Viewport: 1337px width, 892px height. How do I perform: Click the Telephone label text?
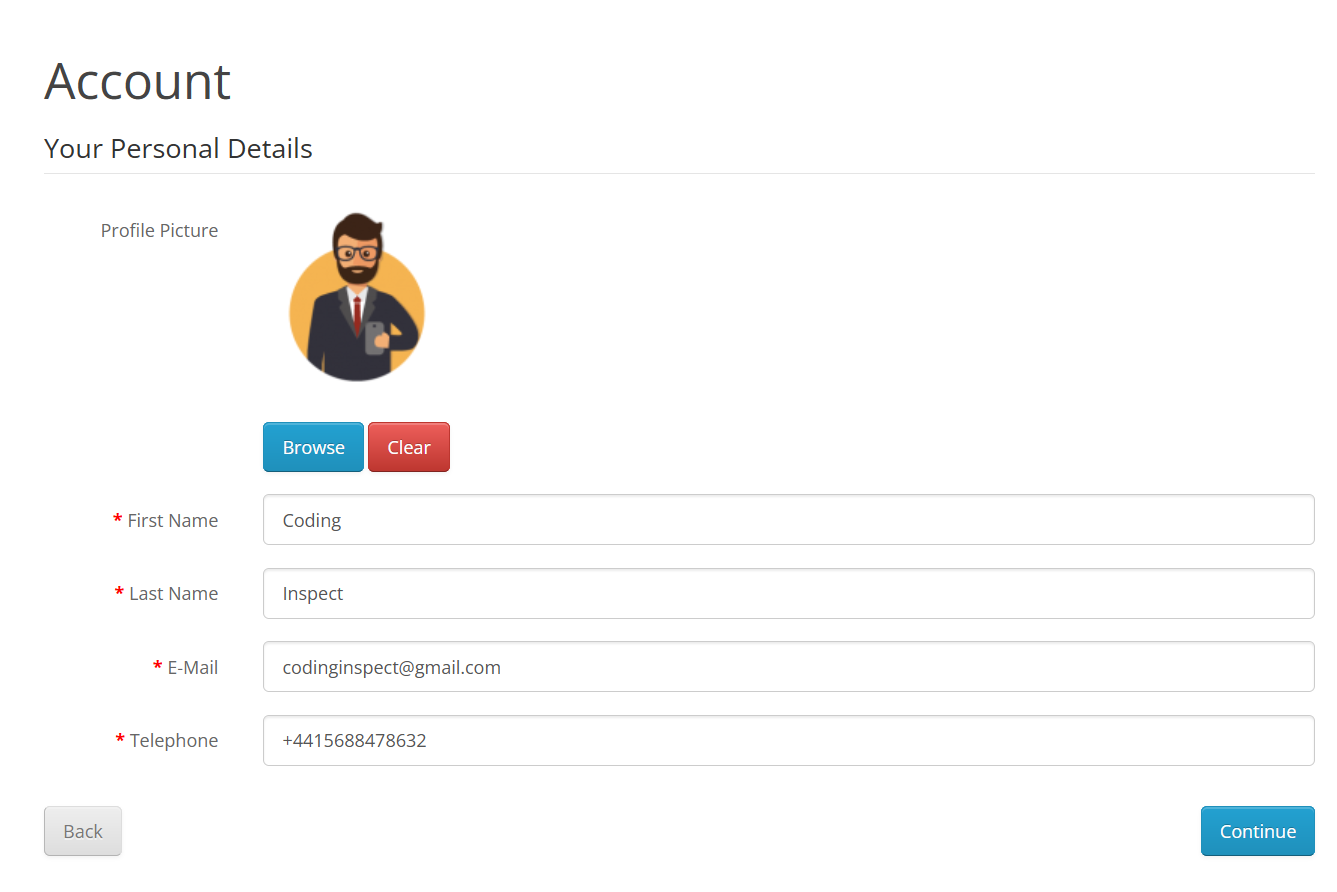(x=174, y=740)
